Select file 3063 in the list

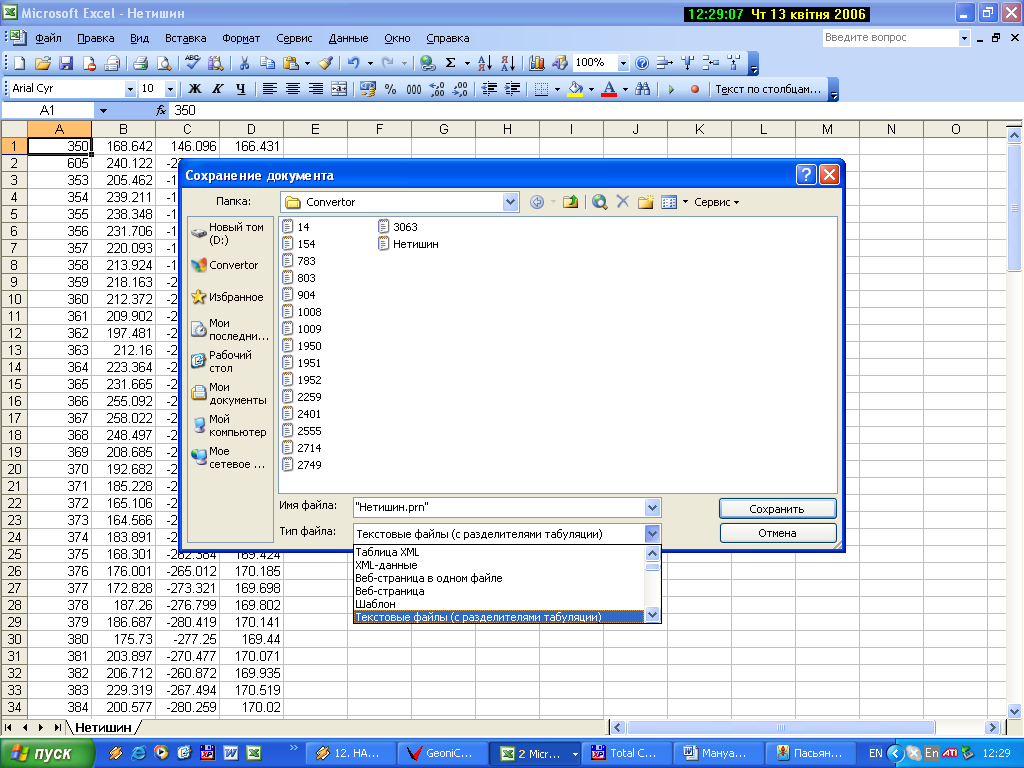pyautogui.click(x=398, y=227)
